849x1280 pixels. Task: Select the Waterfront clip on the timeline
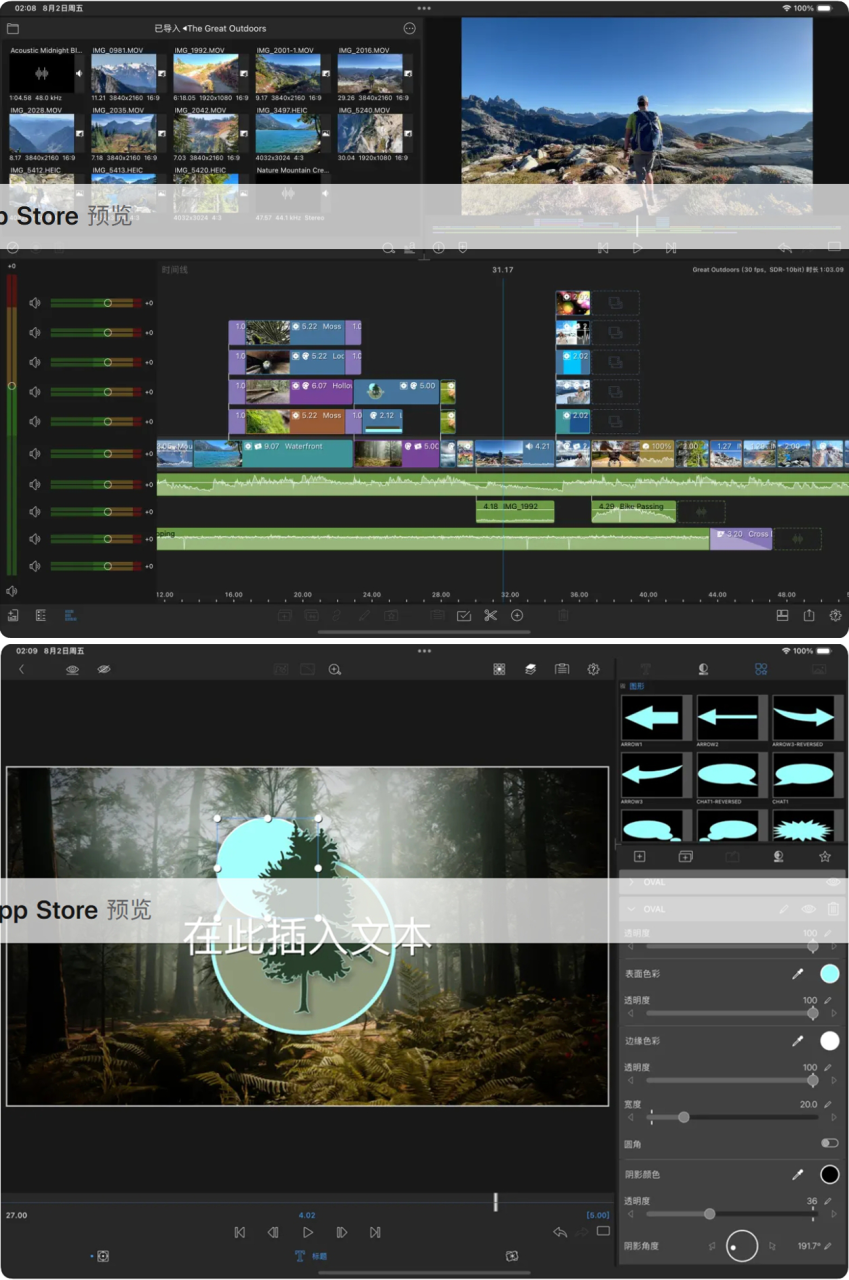pyautogui.click(x=297, y=454)
